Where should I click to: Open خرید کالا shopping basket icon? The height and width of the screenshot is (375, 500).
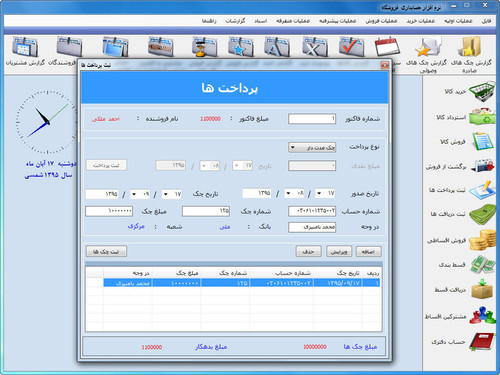482,91
